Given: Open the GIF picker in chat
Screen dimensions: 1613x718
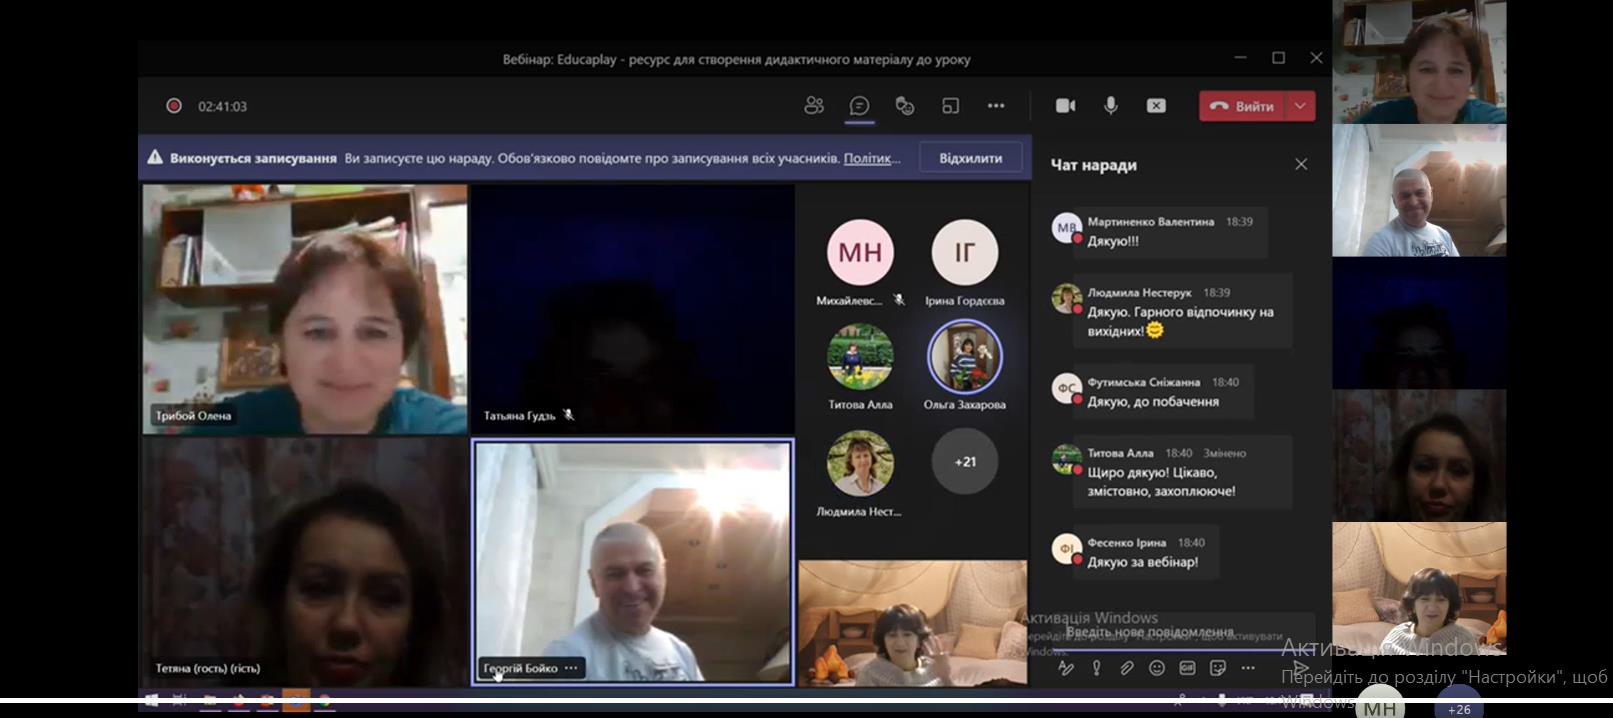Looking at the screenshot, I should point(1187,668).
